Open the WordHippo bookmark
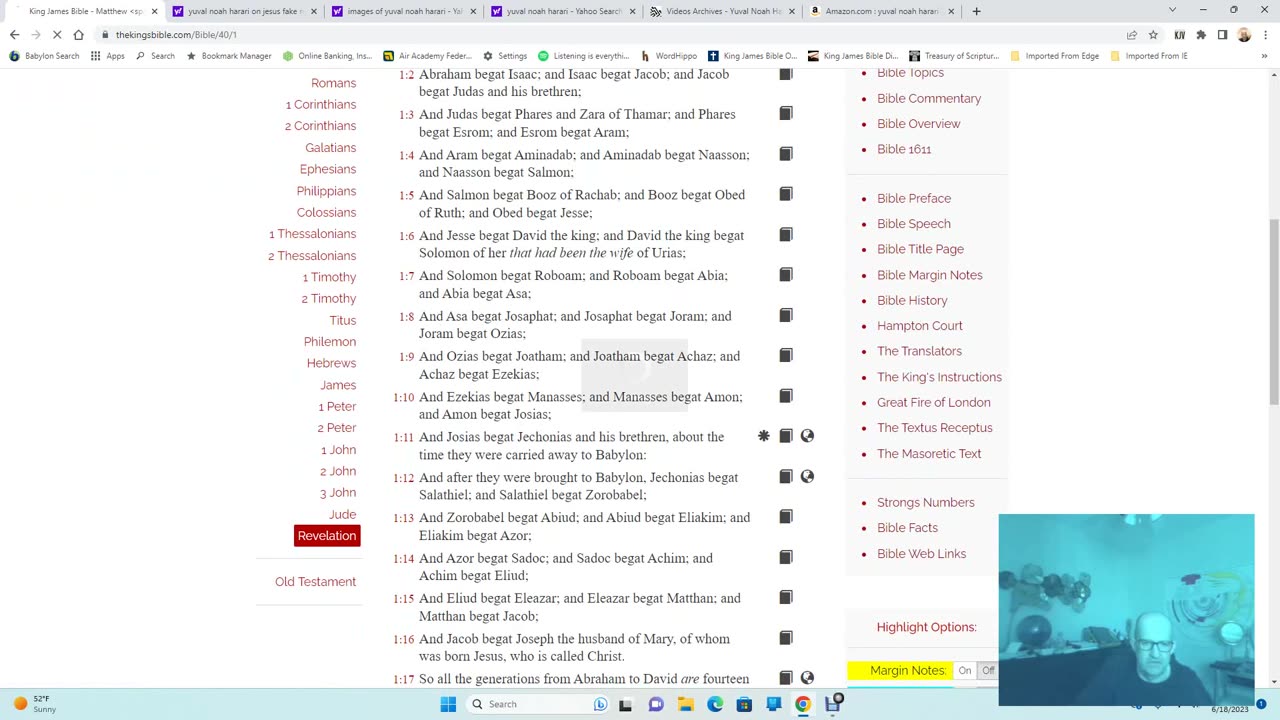1280x720 pixels. (x=669, y=56)
